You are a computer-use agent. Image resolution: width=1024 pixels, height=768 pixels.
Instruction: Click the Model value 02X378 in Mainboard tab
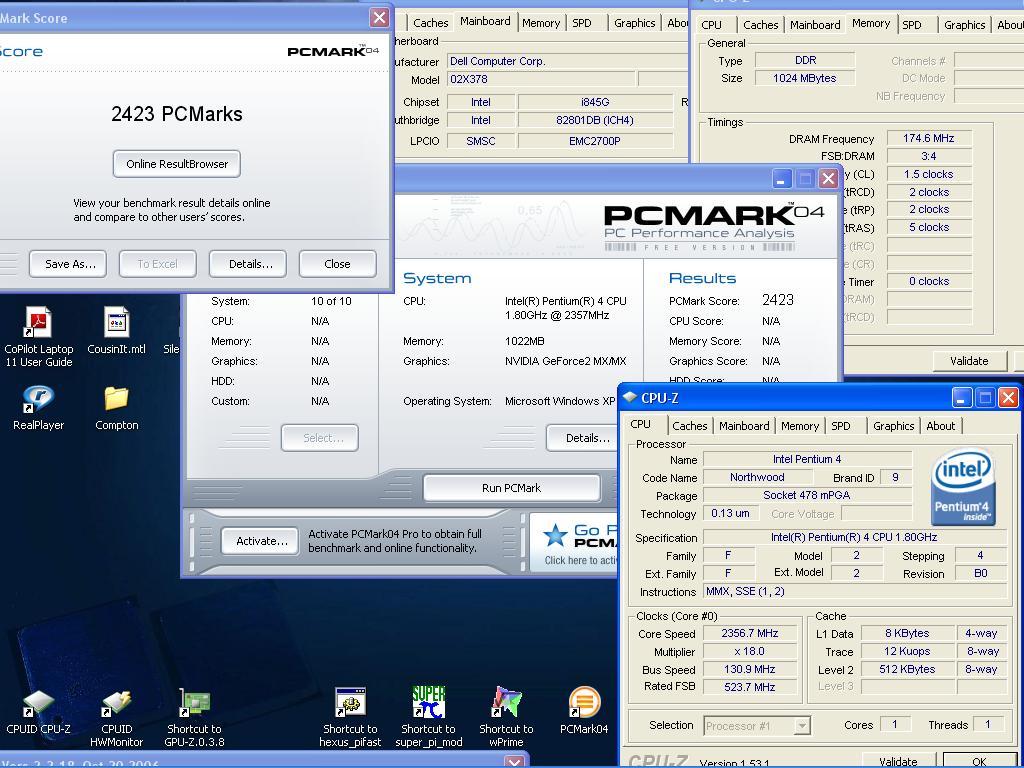pos(541,79)
